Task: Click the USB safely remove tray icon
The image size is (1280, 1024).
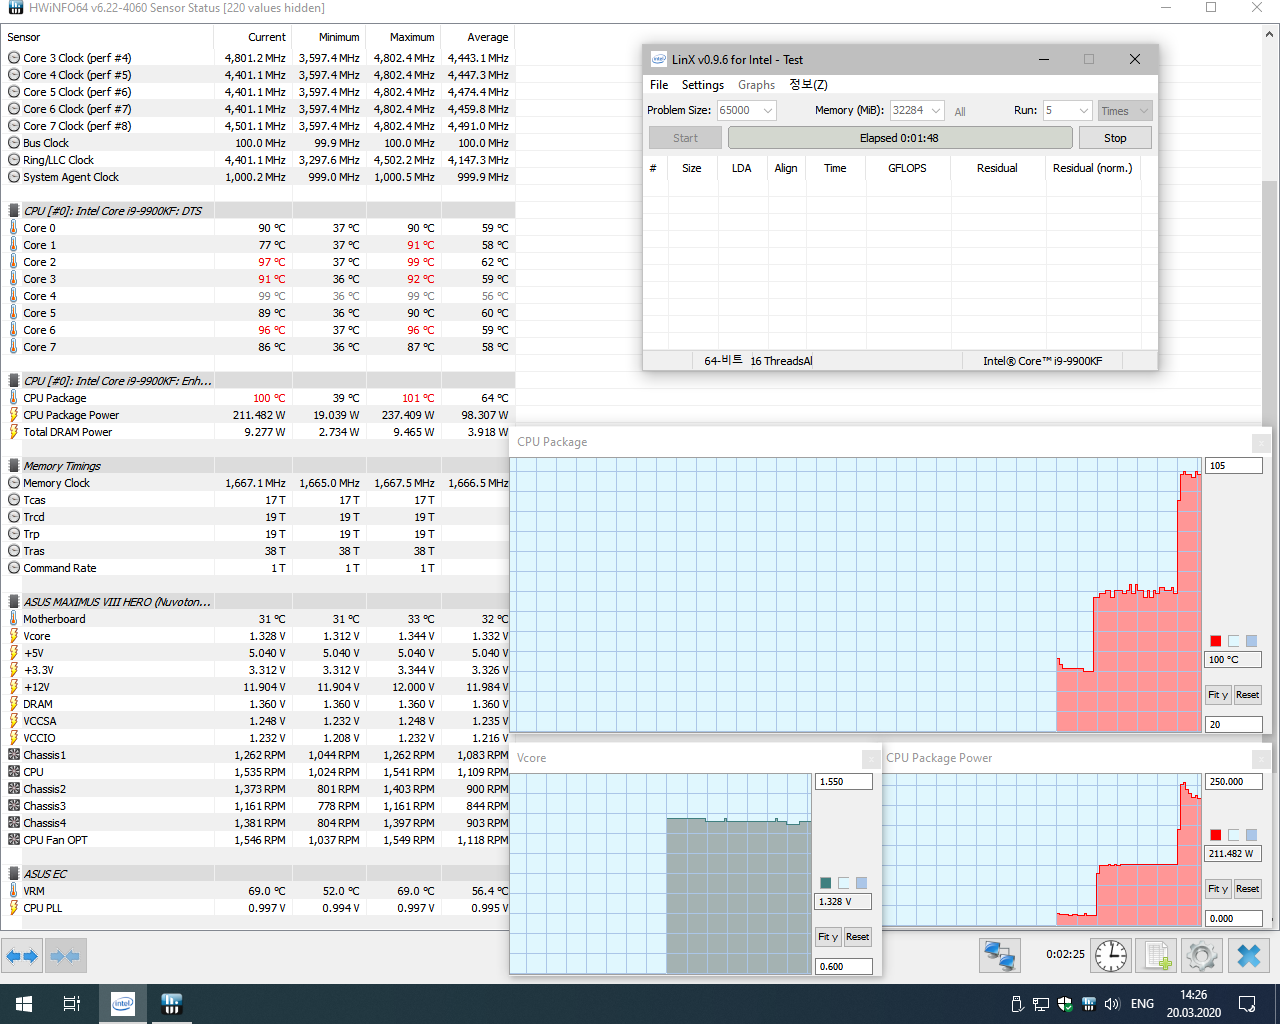Action: [1017, 1004]
